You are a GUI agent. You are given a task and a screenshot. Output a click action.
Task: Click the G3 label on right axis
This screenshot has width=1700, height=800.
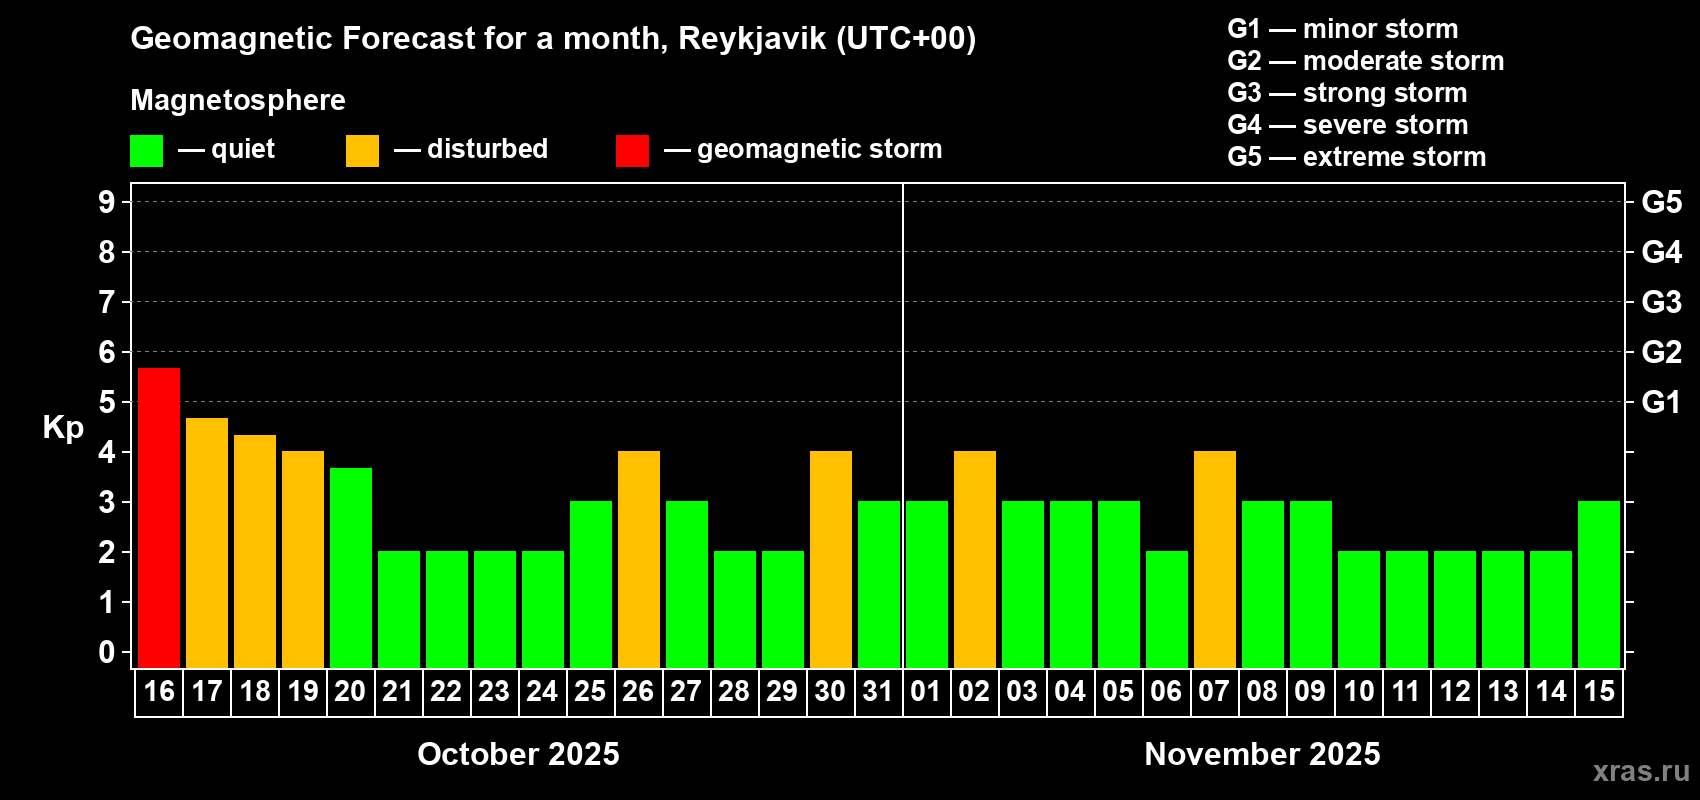click(x=1662, y=302)
